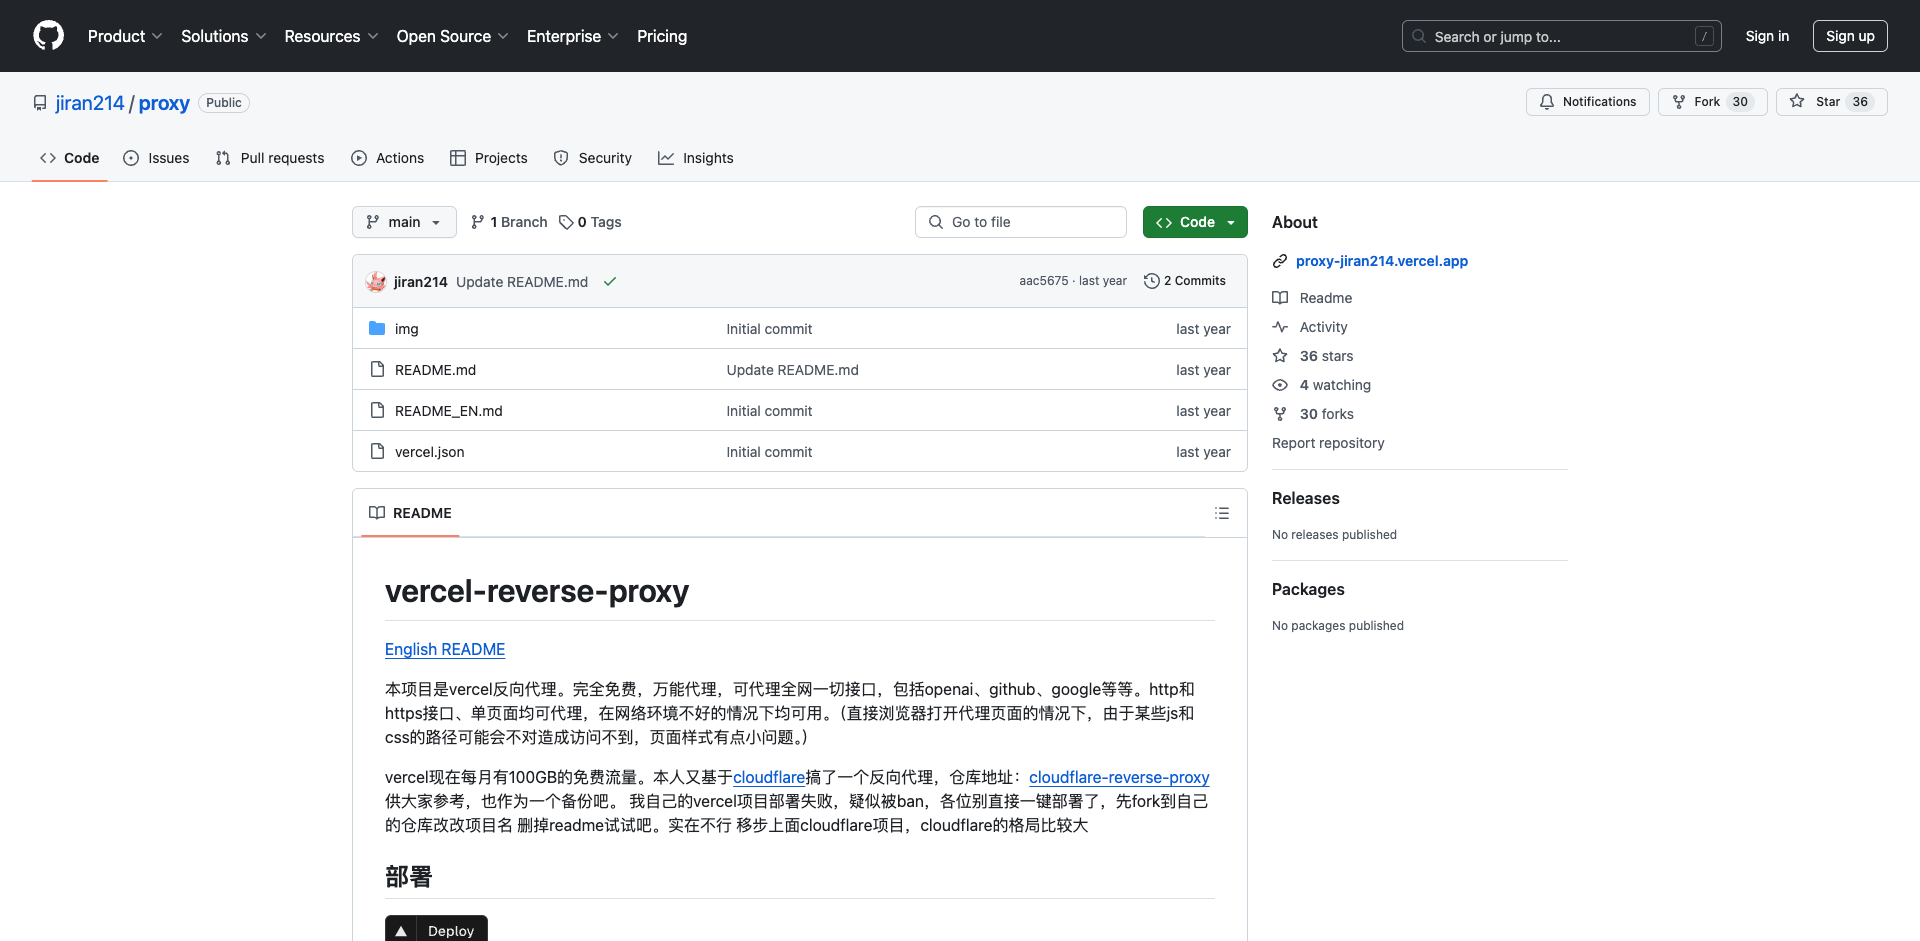
Task: Open the cloudflare-reverse-proxy repository link
Action: click(1119, 777)
